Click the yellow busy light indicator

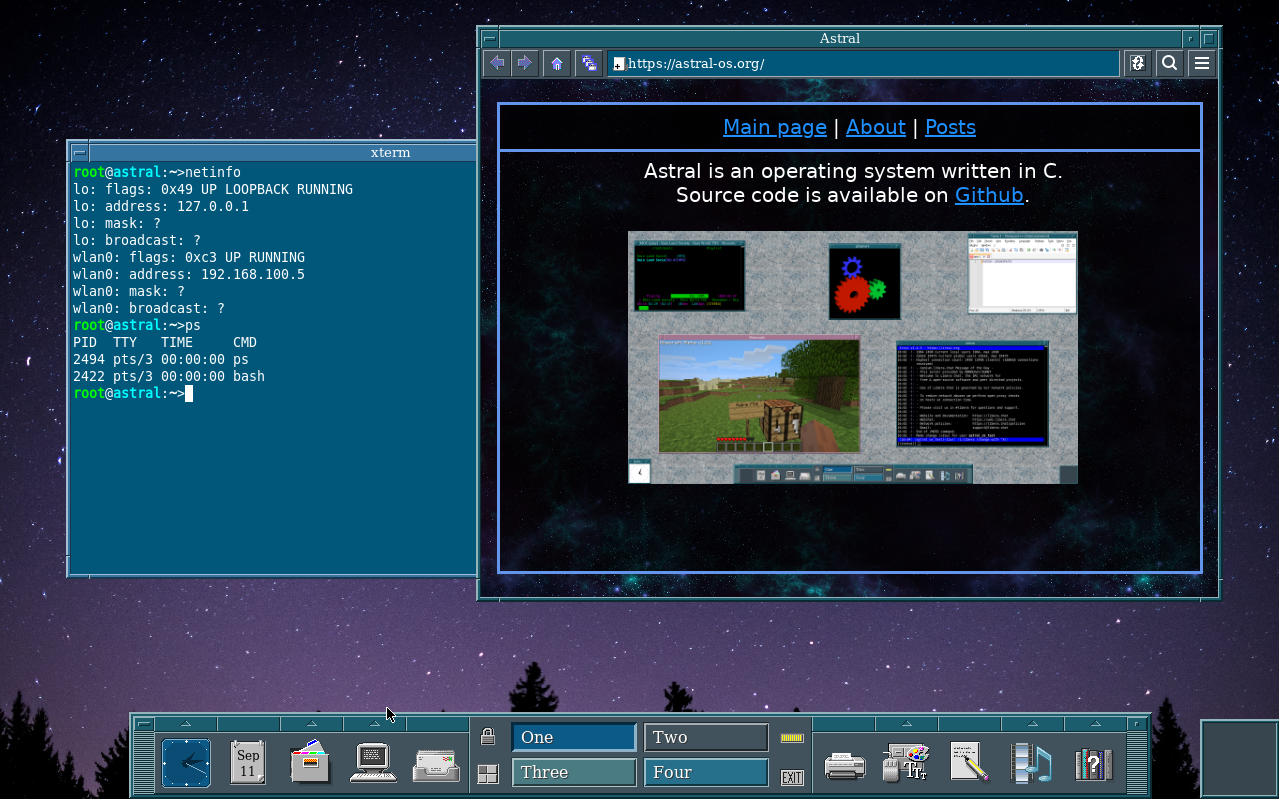(x=792, y=738)
